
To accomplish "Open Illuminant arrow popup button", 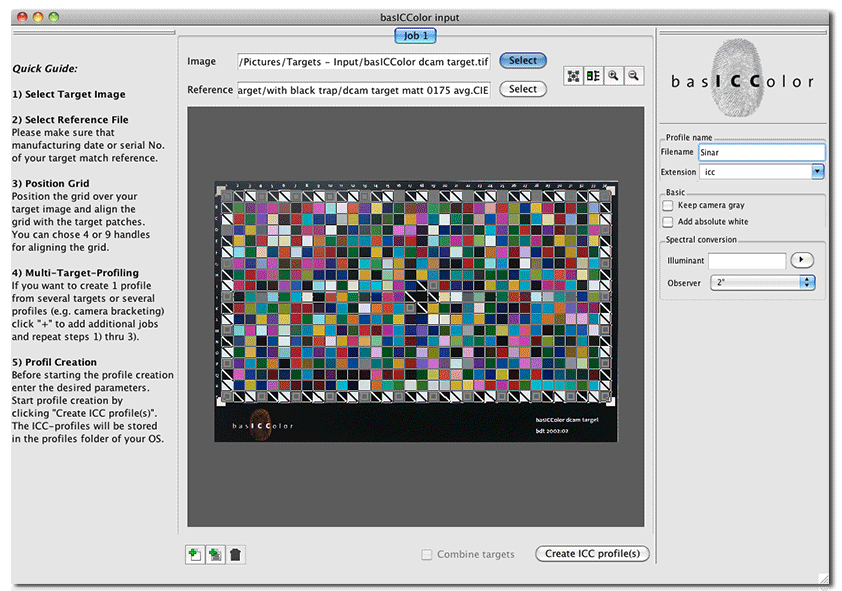I will click(x=802, y=260).
